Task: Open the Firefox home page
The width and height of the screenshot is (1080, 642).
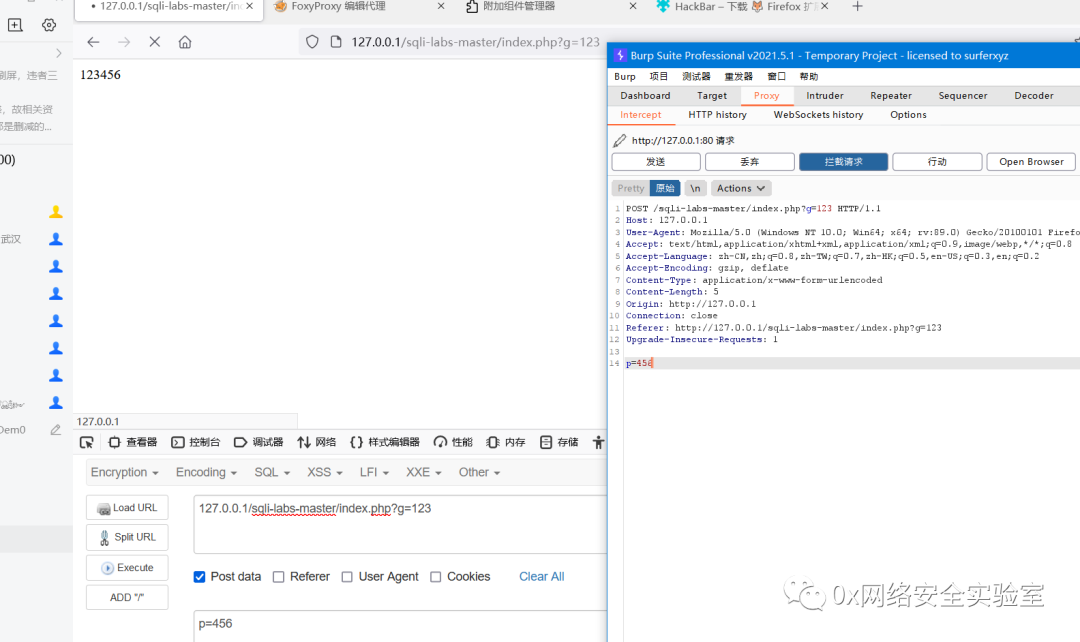Action: coord(185,42)
